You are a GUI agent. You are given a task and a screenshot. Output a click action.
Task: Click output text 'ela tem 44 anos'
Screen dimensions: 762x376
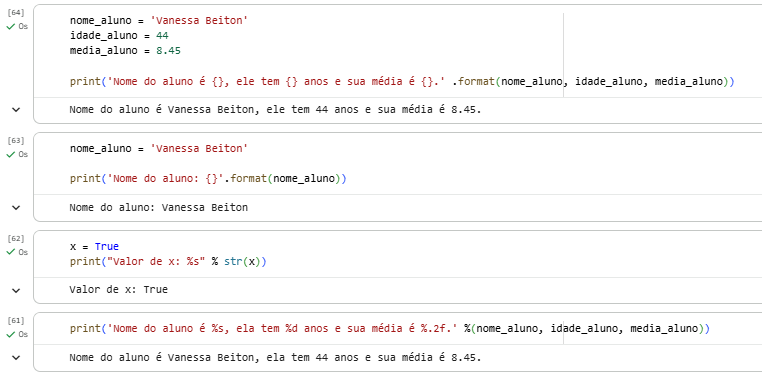[311, 358]
